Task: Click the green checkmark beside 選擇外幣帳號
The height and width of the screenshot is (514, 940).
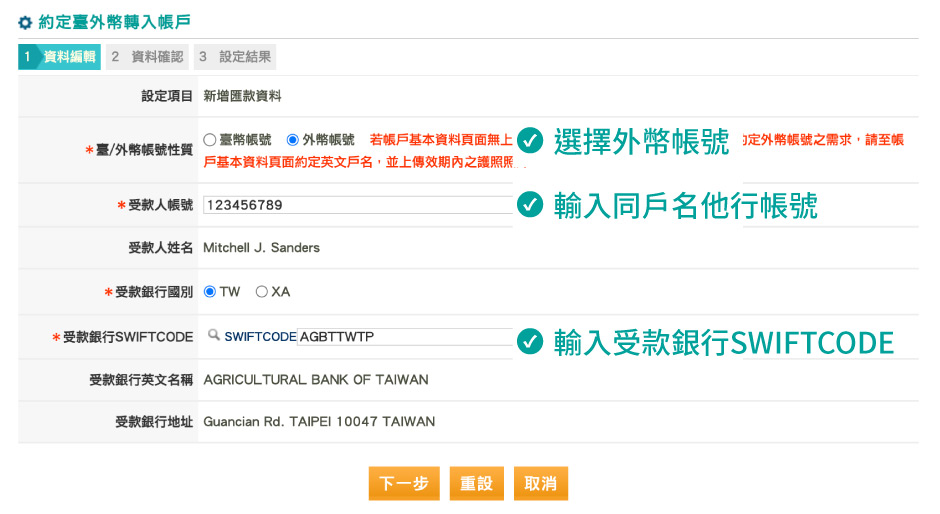Action: point(530,141)
